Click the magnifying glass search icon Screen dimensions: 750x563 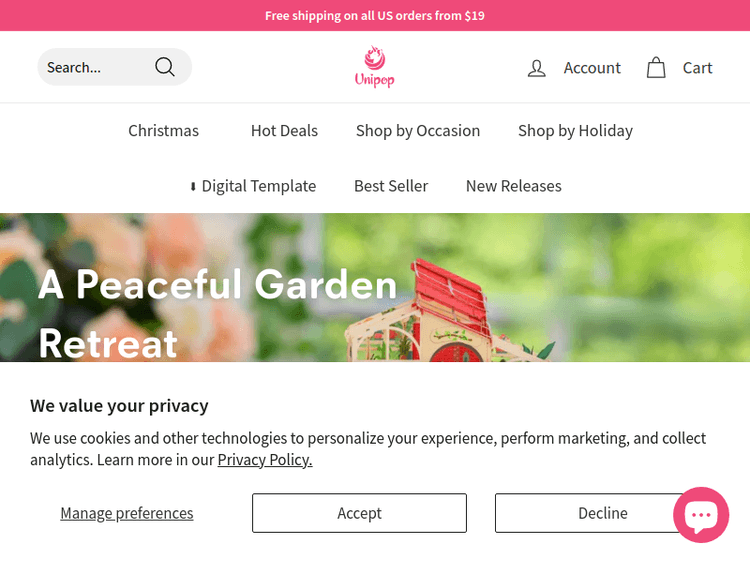point(165,67)
